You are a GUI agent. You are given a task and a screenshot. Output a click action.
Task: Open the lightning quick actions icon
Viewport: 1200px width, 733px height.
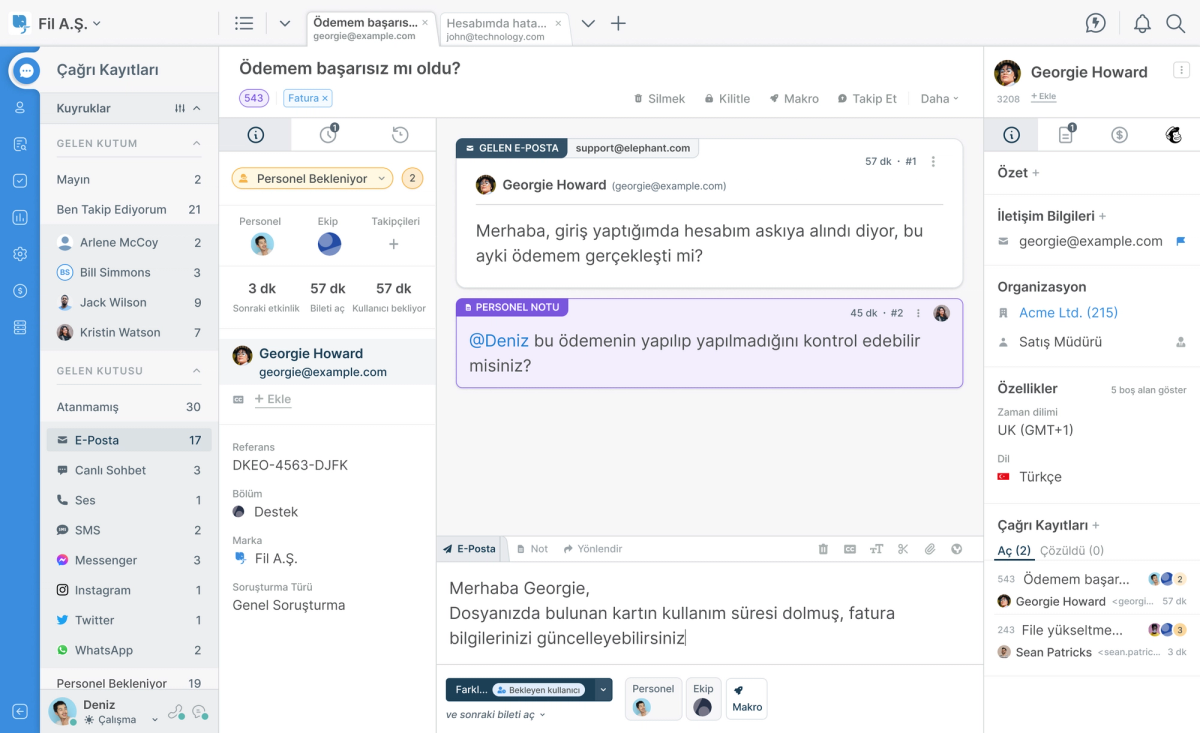tap(1096, 23)
